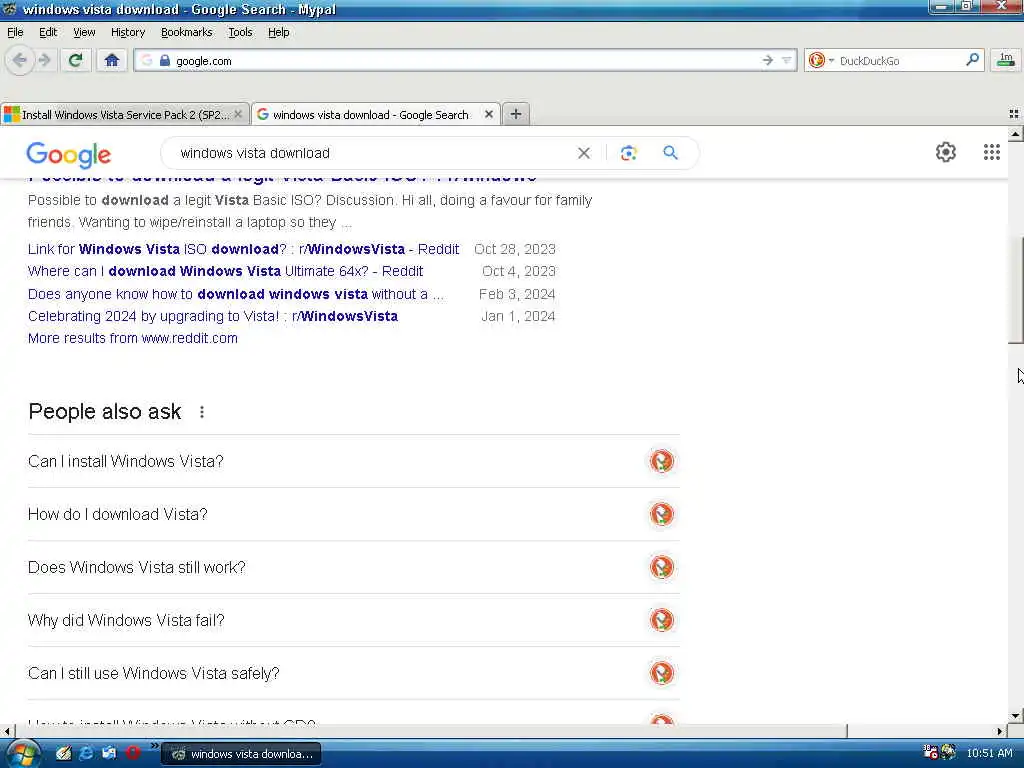Open the Google apps grid
The width and height of the screenshot is (1024, 768).
click(991, 152)
